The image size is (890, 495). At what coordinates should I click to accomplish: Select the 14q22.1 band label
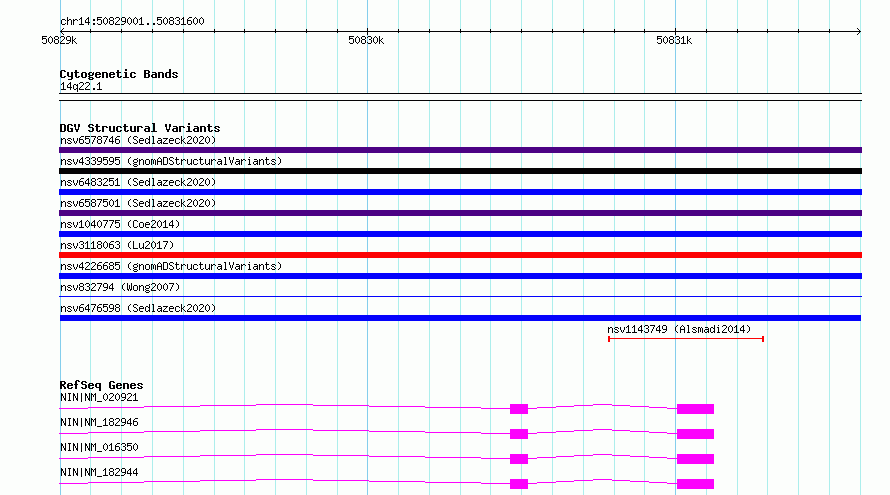(x=81, y=86)
